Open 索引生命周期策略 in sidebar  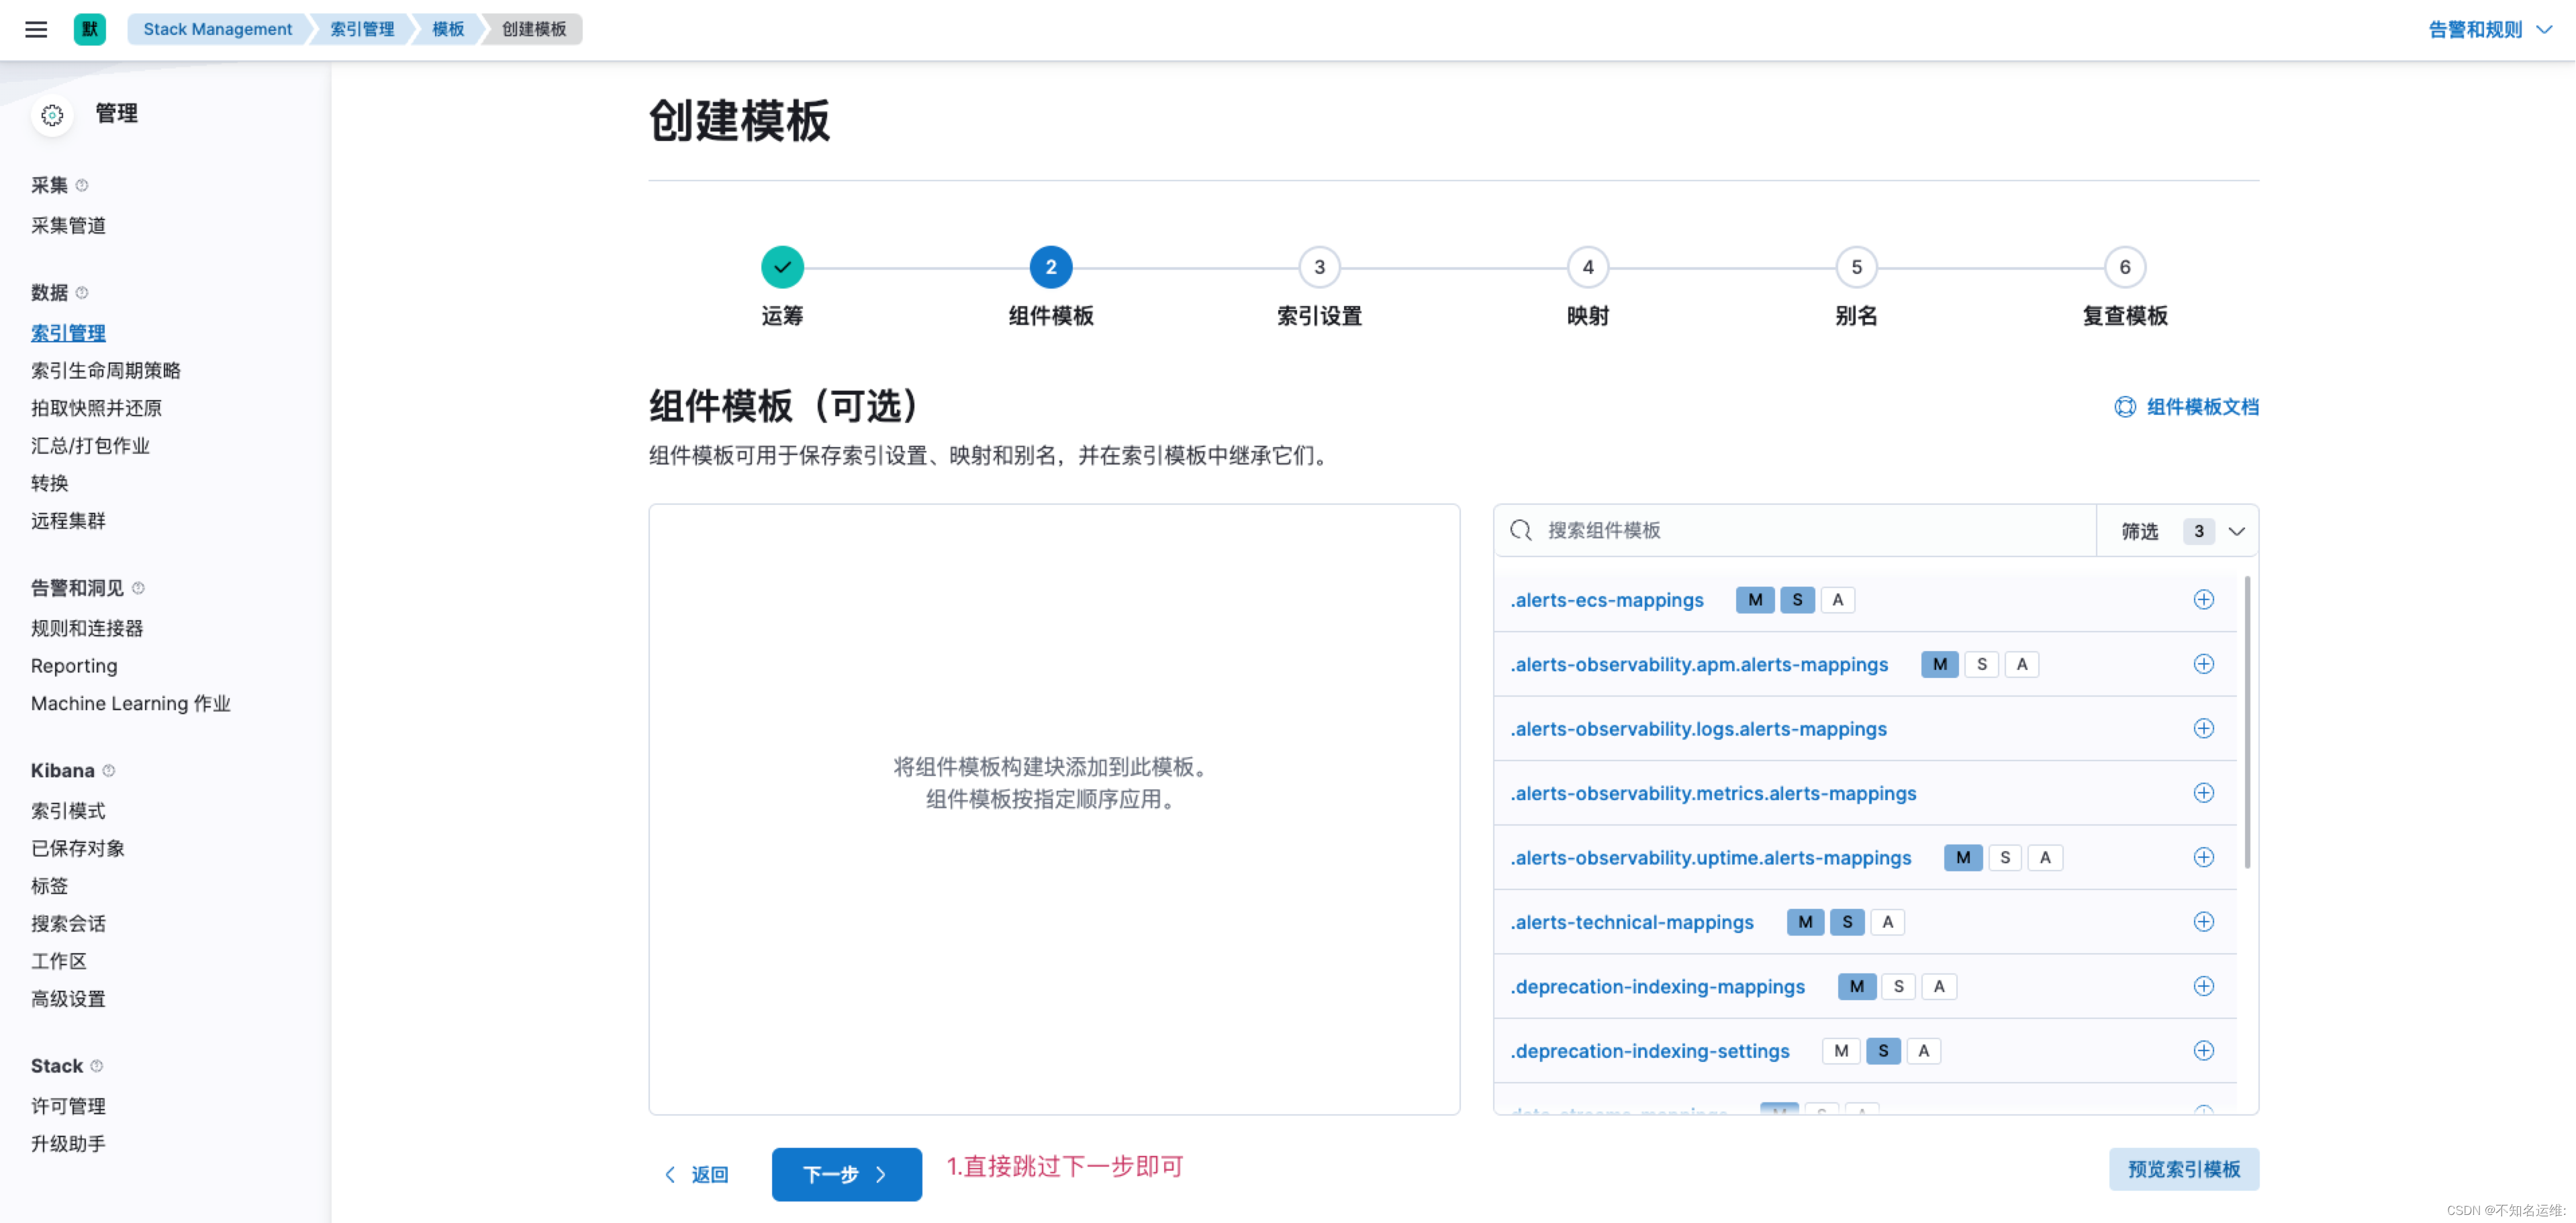coord(106,371)
